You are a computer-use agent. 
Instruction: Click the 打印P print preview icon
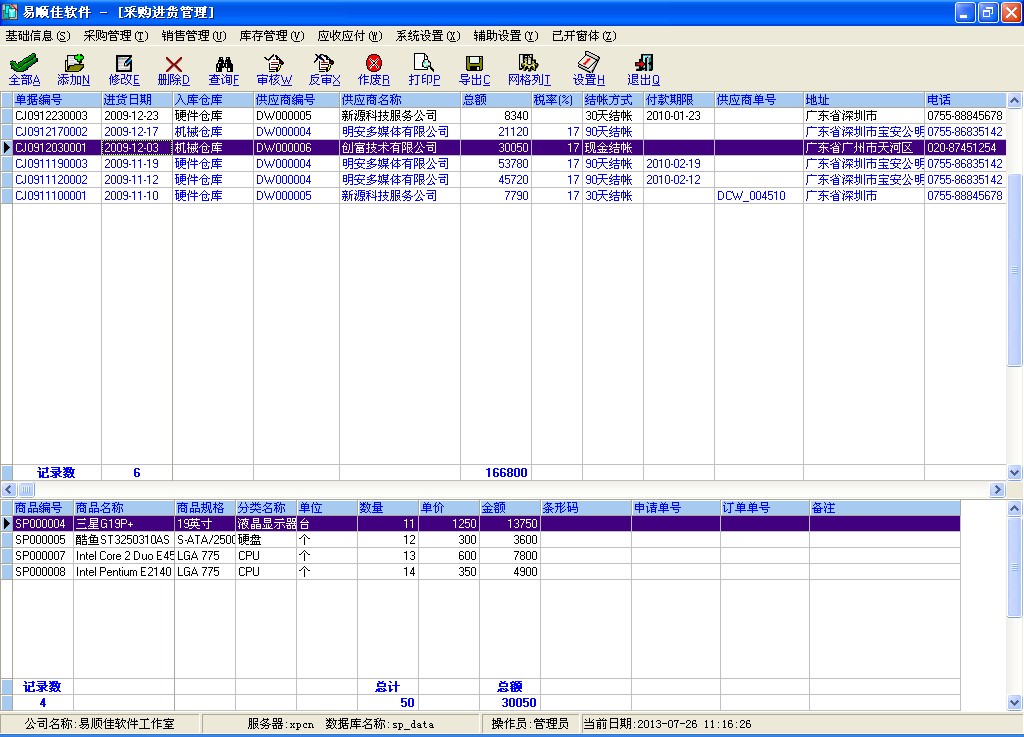[424, 63]
